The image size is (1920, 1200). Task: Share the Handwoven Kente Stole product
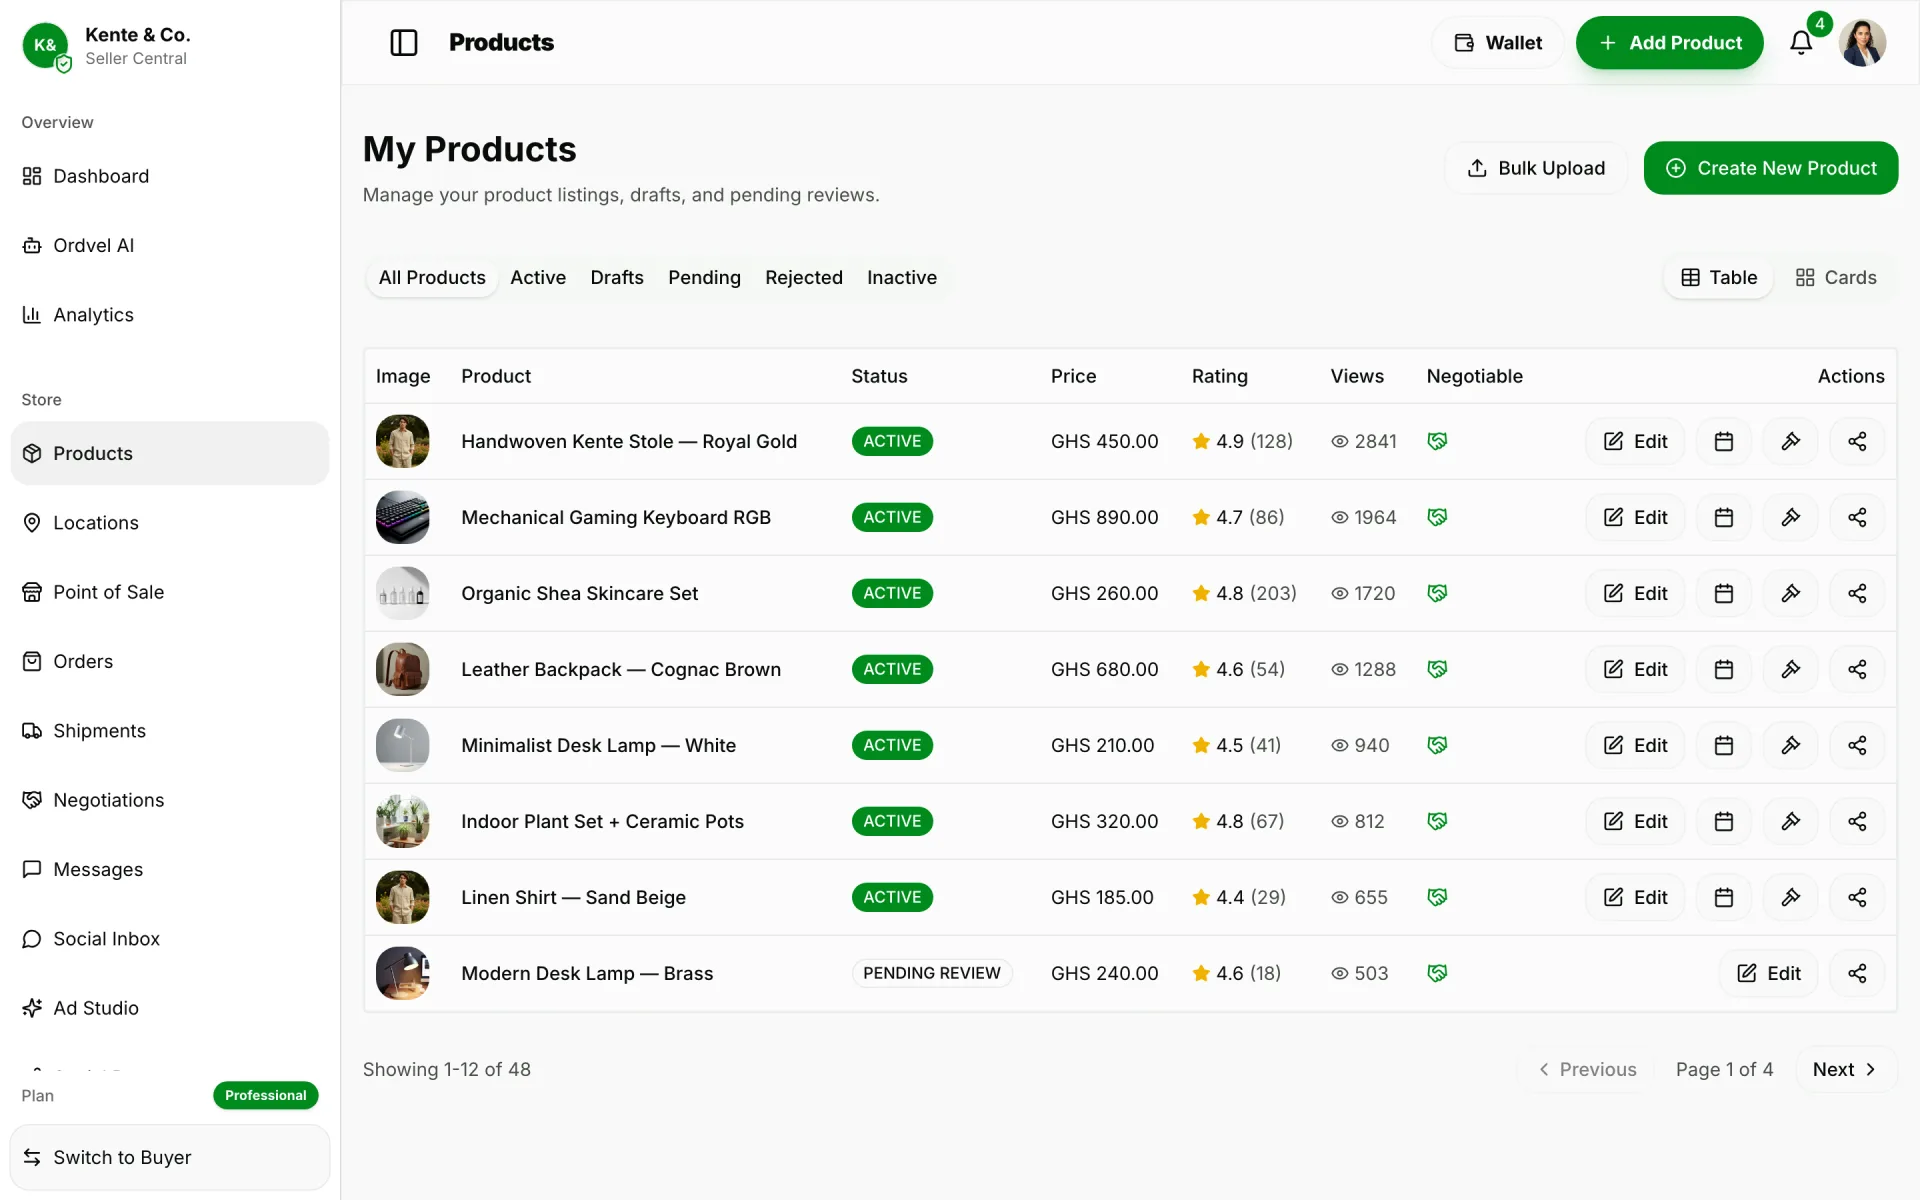click(1857, 441)
